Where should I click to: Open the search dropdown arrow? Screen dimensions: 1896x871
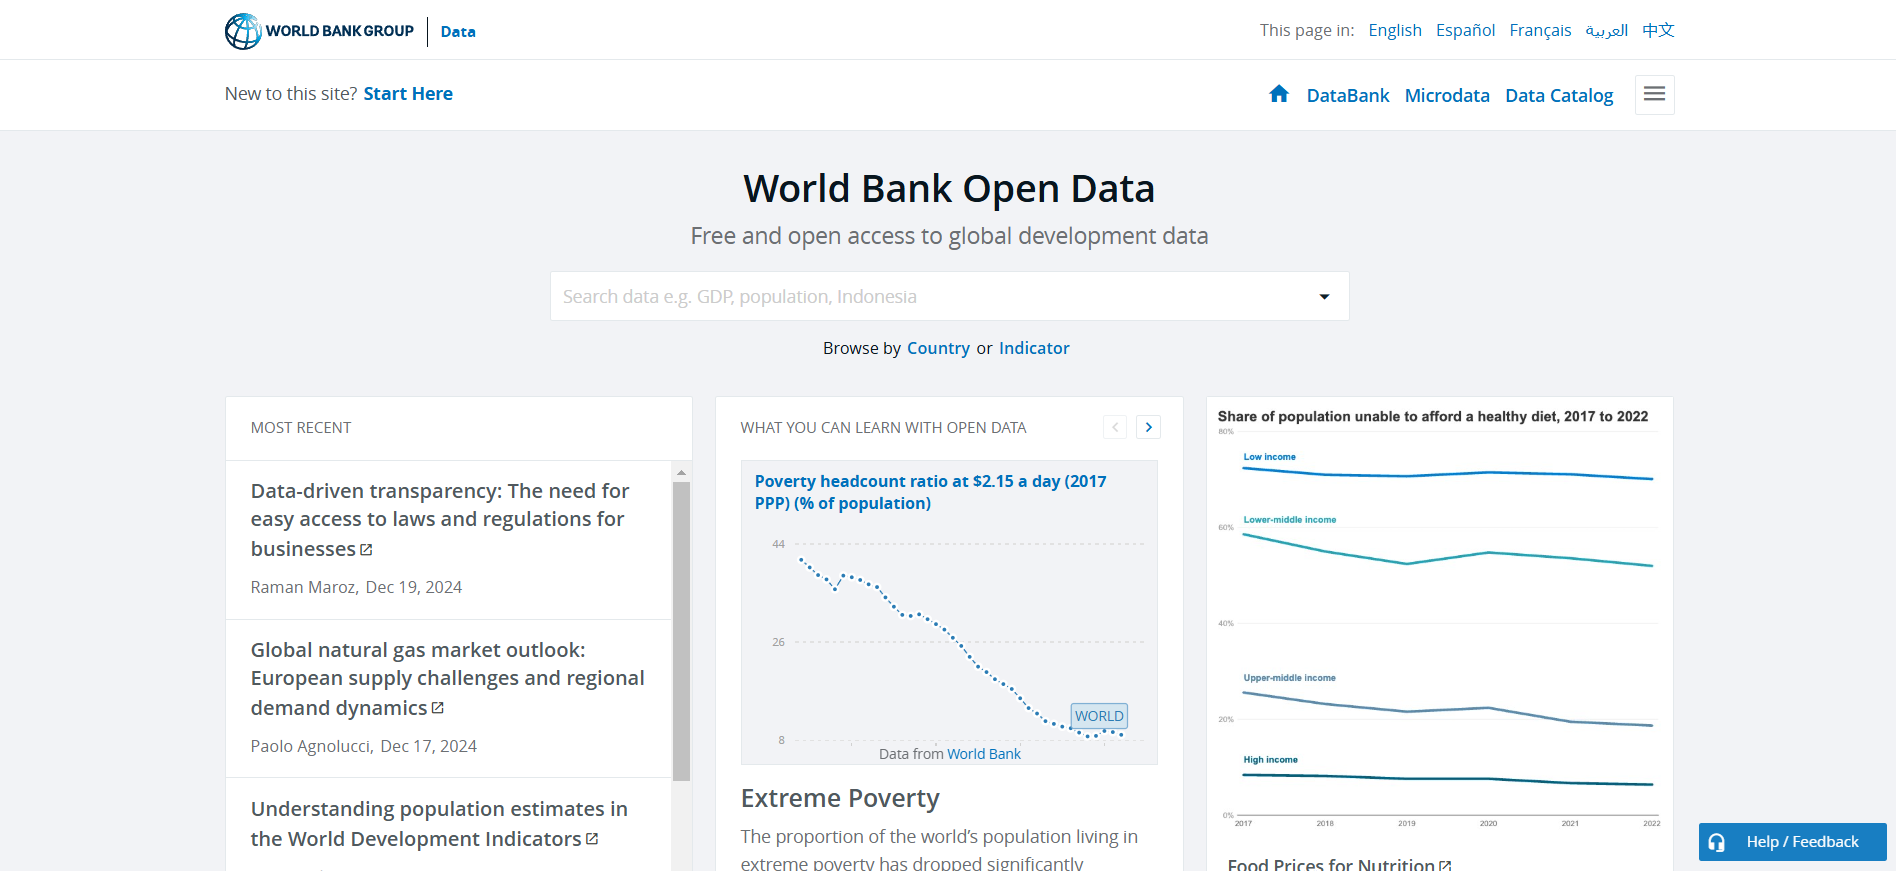1324,297
